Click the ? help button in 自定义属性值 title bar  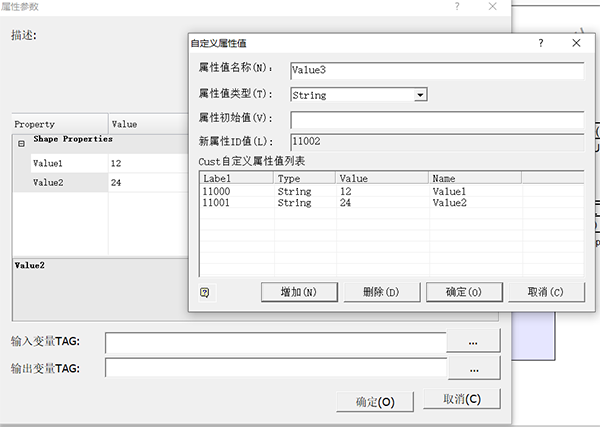point(541,44)
